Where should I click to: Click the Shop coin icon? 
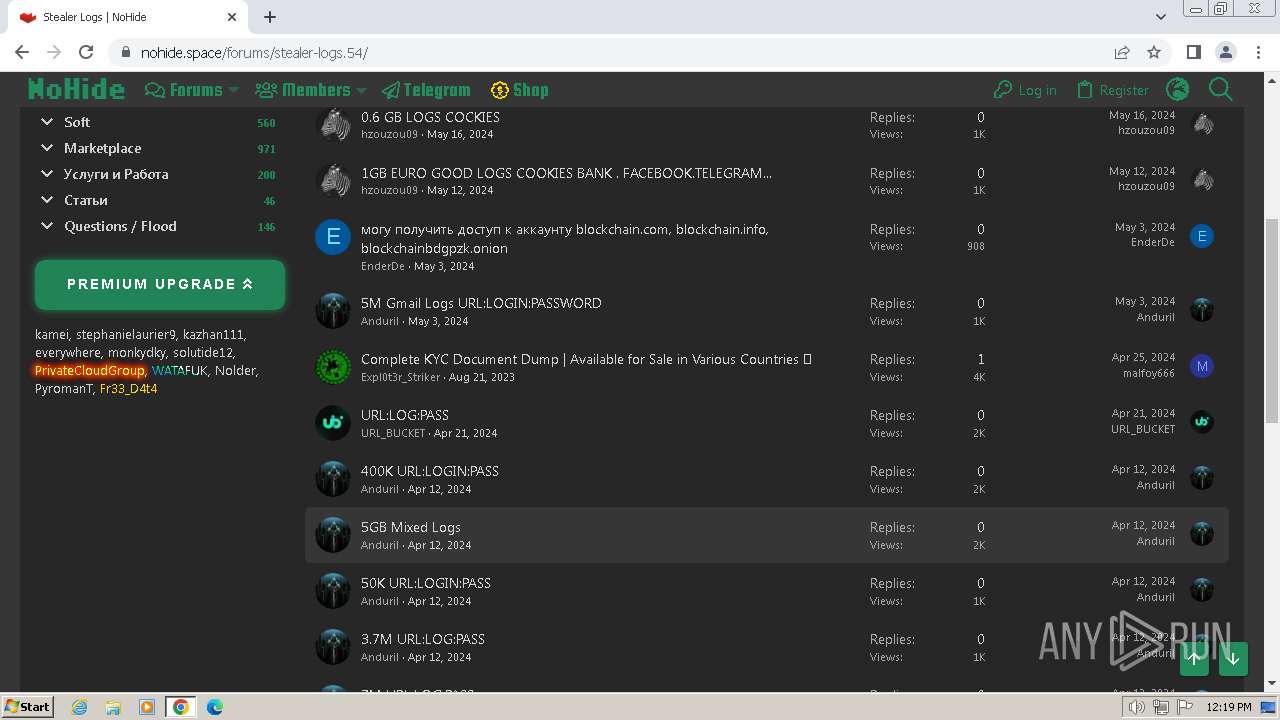point(500,90)
